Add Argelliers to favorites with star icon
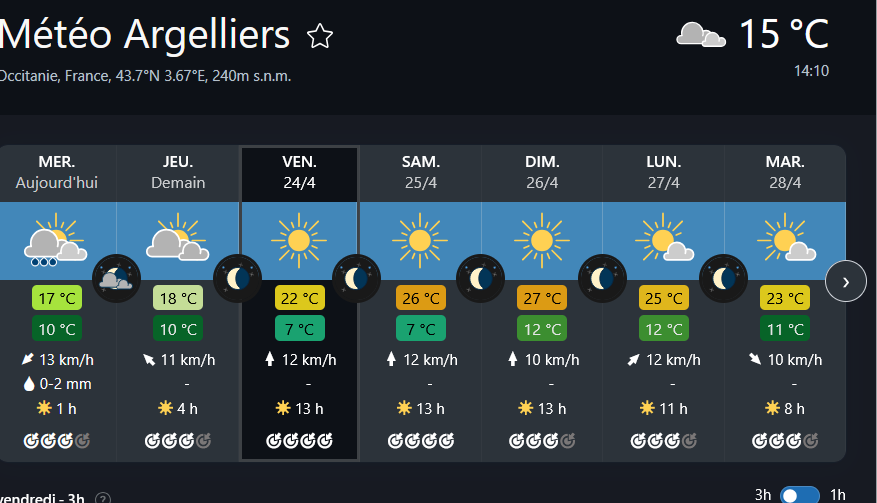The height and width of the screenshot is (503, 877). [x=320, y=37]
